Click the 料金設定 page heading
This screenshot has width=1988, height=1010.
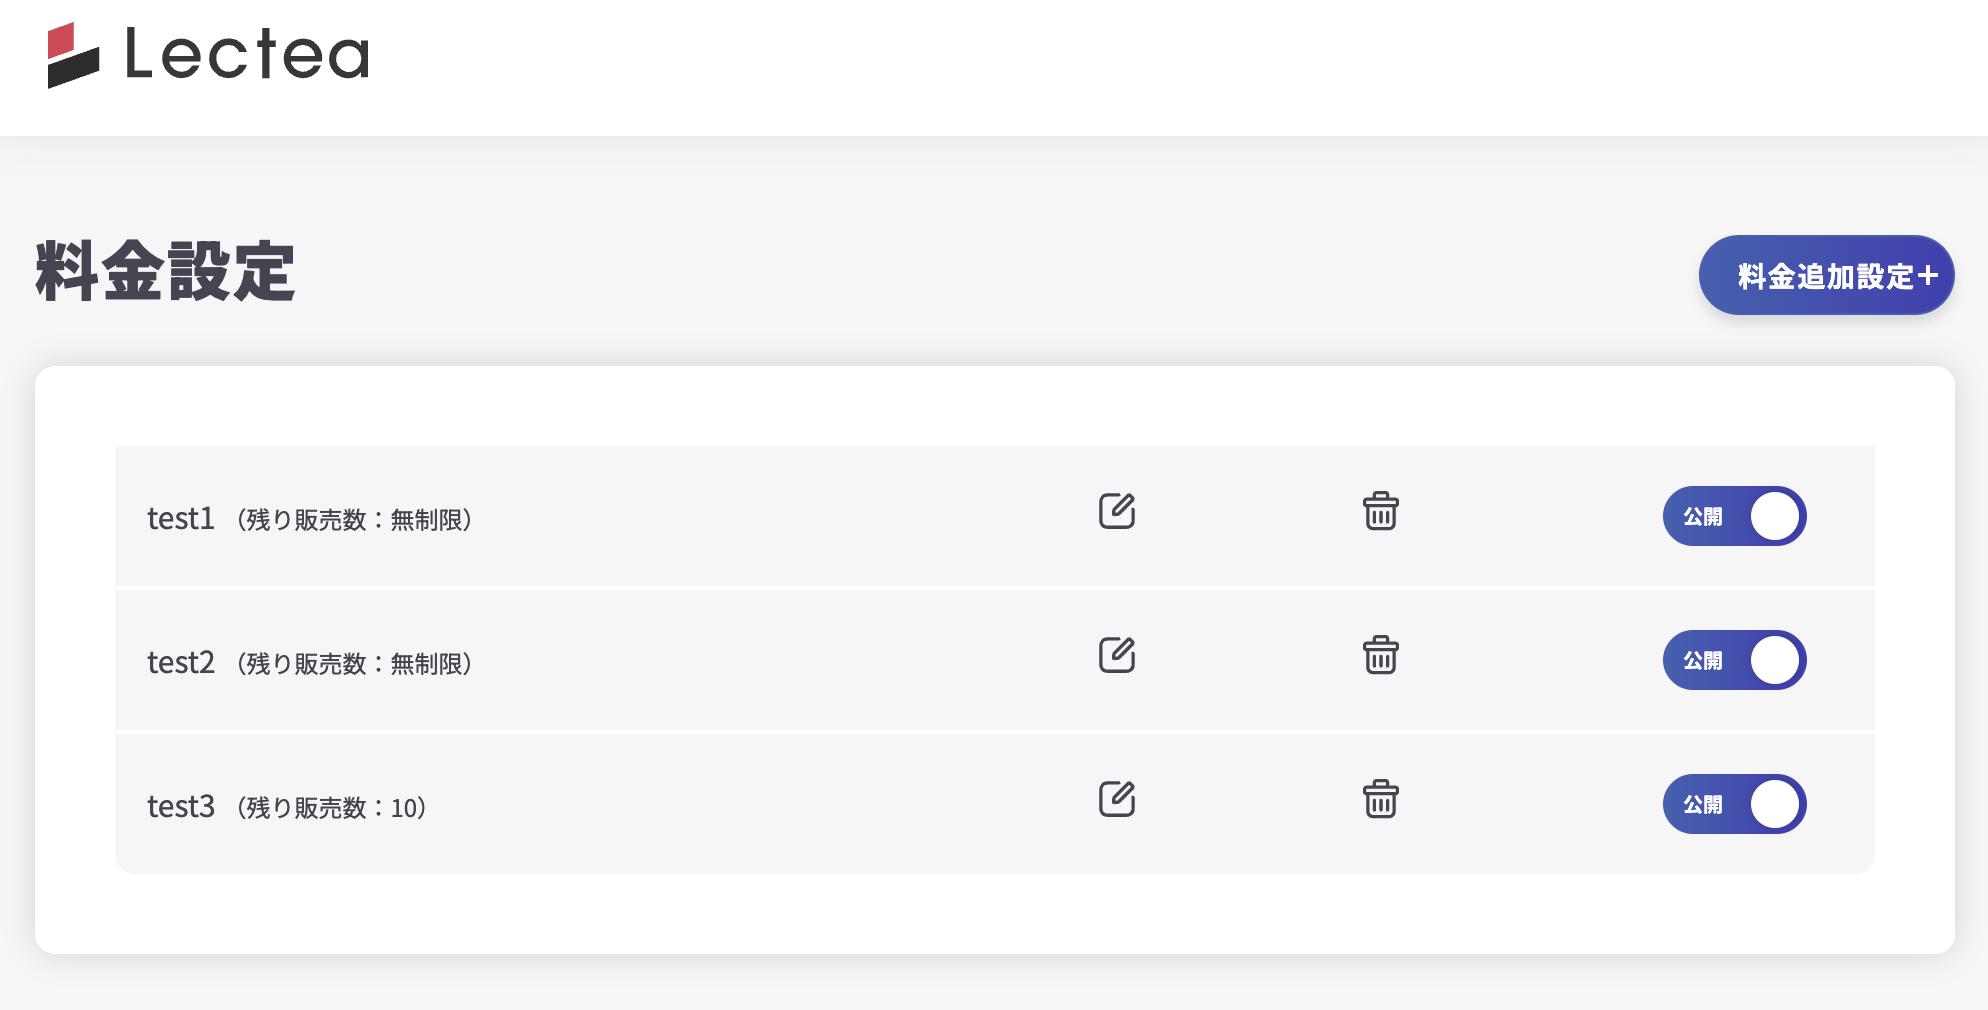click(x=165, y=271)
